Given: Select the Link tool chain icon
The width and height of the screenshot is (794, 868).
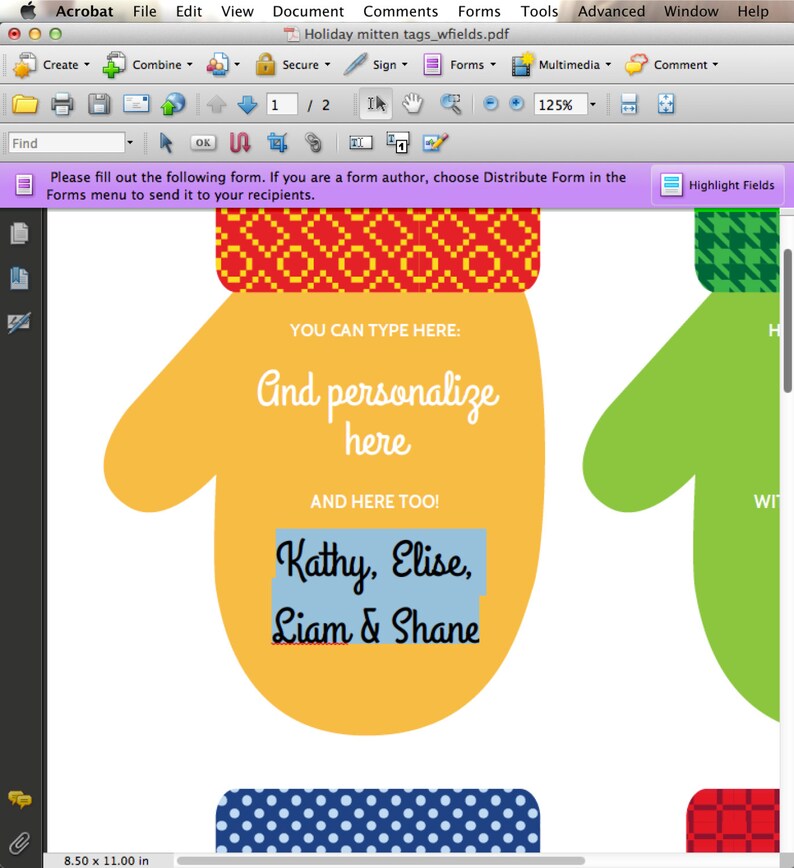Looking at the screenshot, I should tap(313, 143).
